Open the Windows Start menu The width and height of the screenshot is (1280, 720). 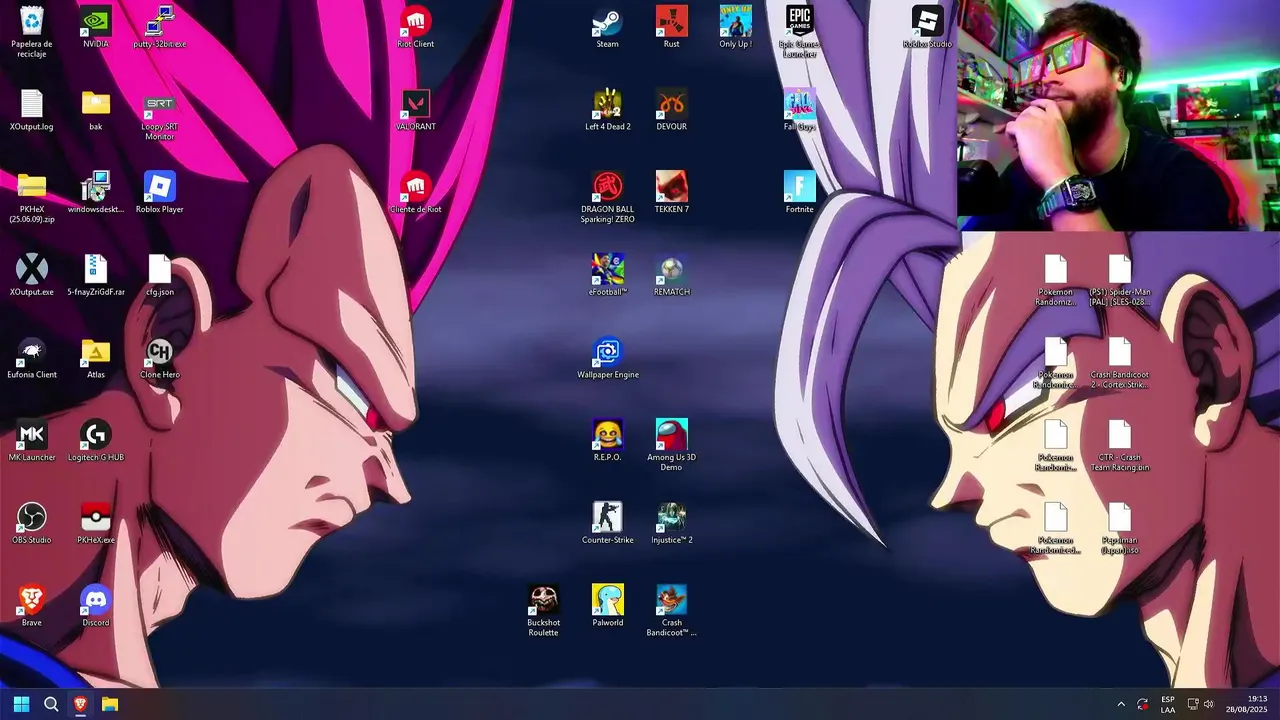tap(21, 704)
